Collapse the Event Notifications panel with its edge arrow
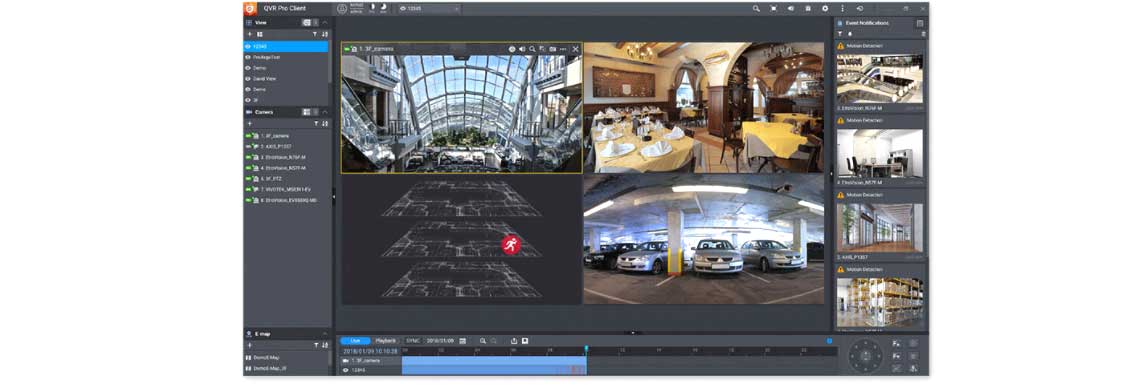Viewport: 1140px width, 386px height. [831, 174]
